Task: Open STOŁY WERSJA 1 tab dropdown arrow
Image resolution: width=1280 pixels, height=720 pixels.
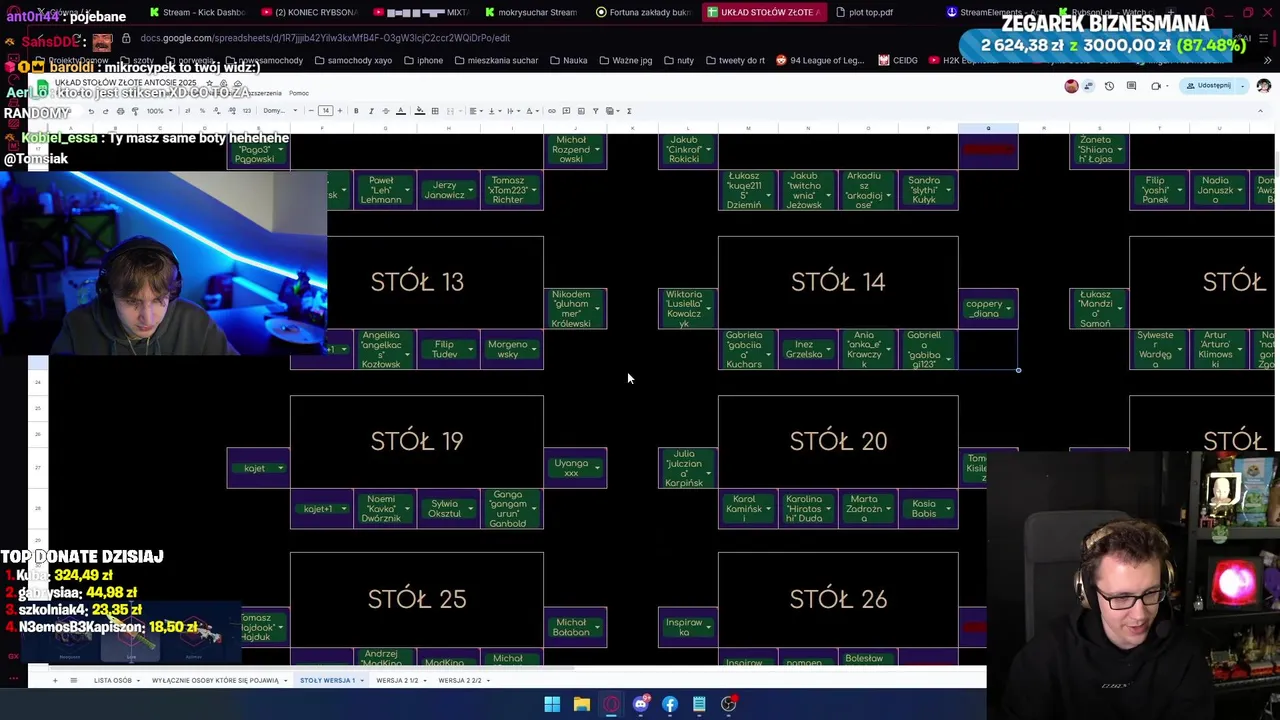Action: pyautogui.click(x=363, y=680)
